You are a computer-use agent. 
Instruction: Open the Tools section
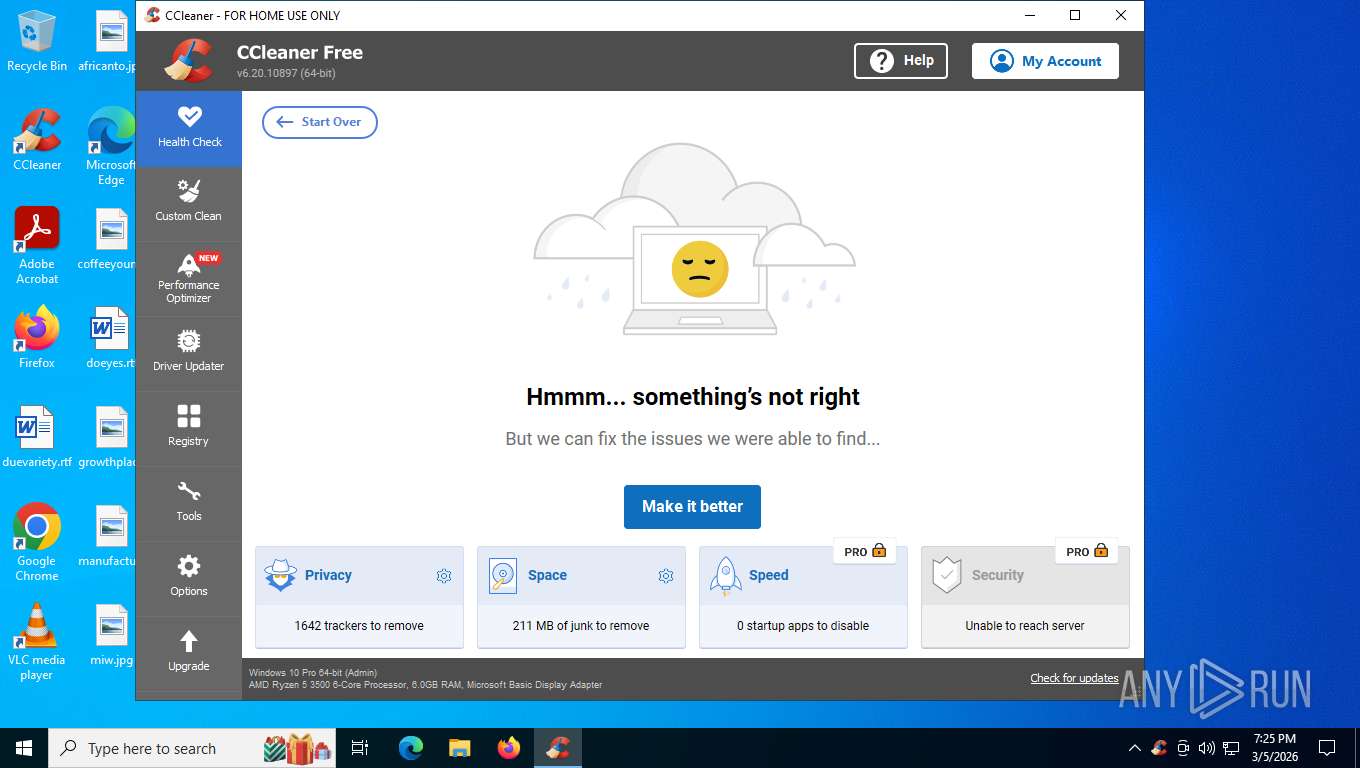(x=189, y=503)
